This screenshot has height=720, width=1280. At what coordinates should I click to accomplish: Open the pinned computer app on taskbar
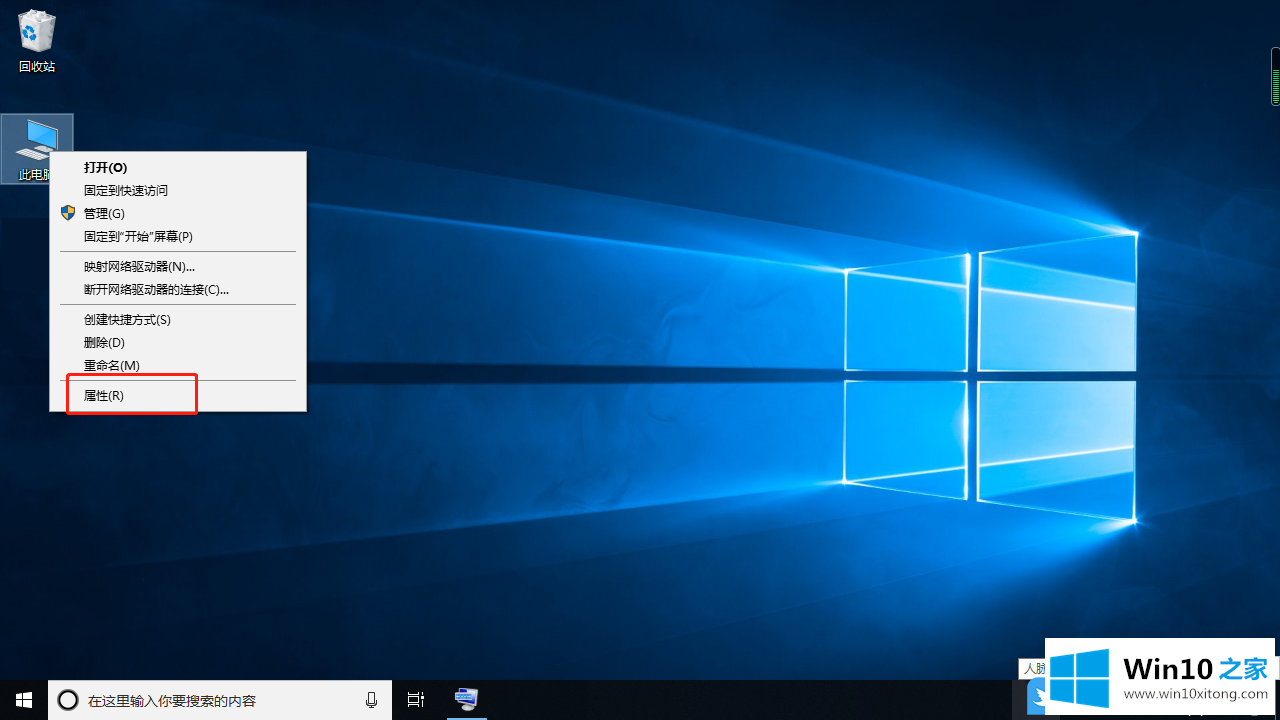(x=466, y=699)
